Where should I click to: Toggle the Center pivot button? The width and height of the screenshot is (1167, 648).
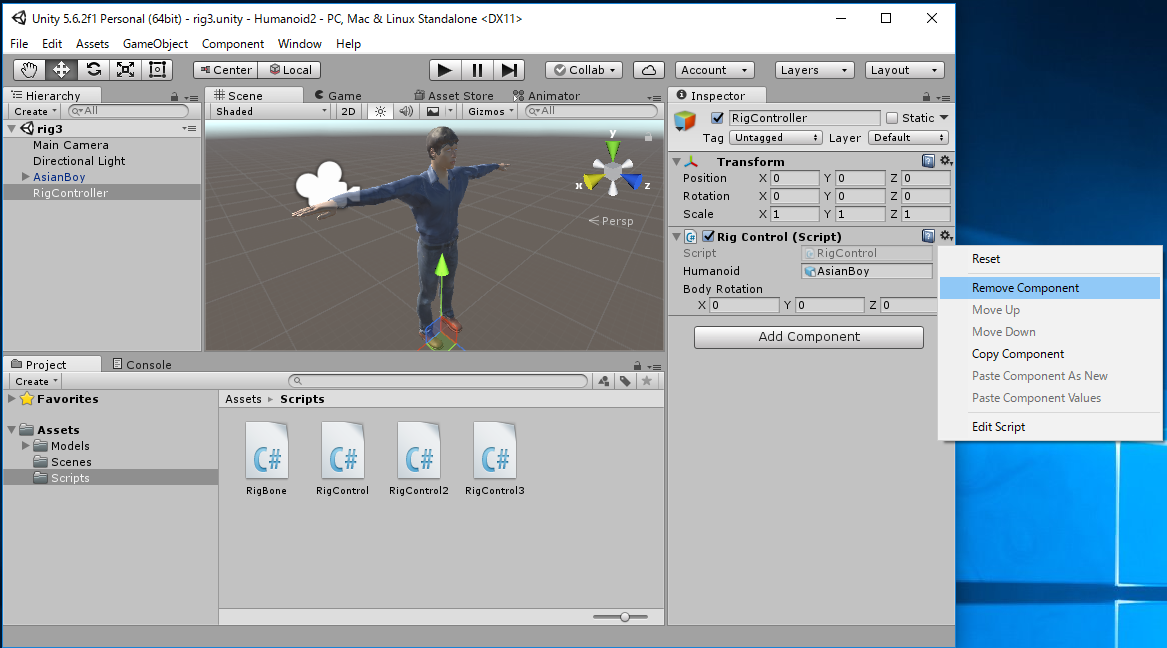pos(225,70)
